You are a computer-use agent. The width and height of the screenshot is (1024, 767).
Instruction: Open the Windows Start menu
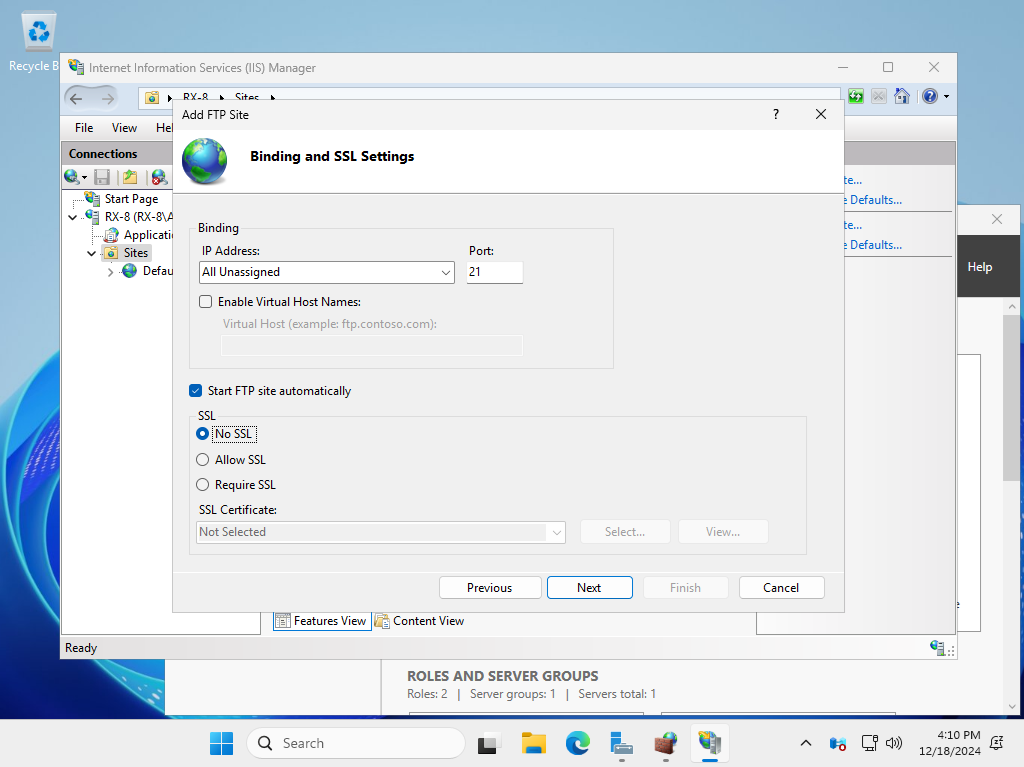221,743
